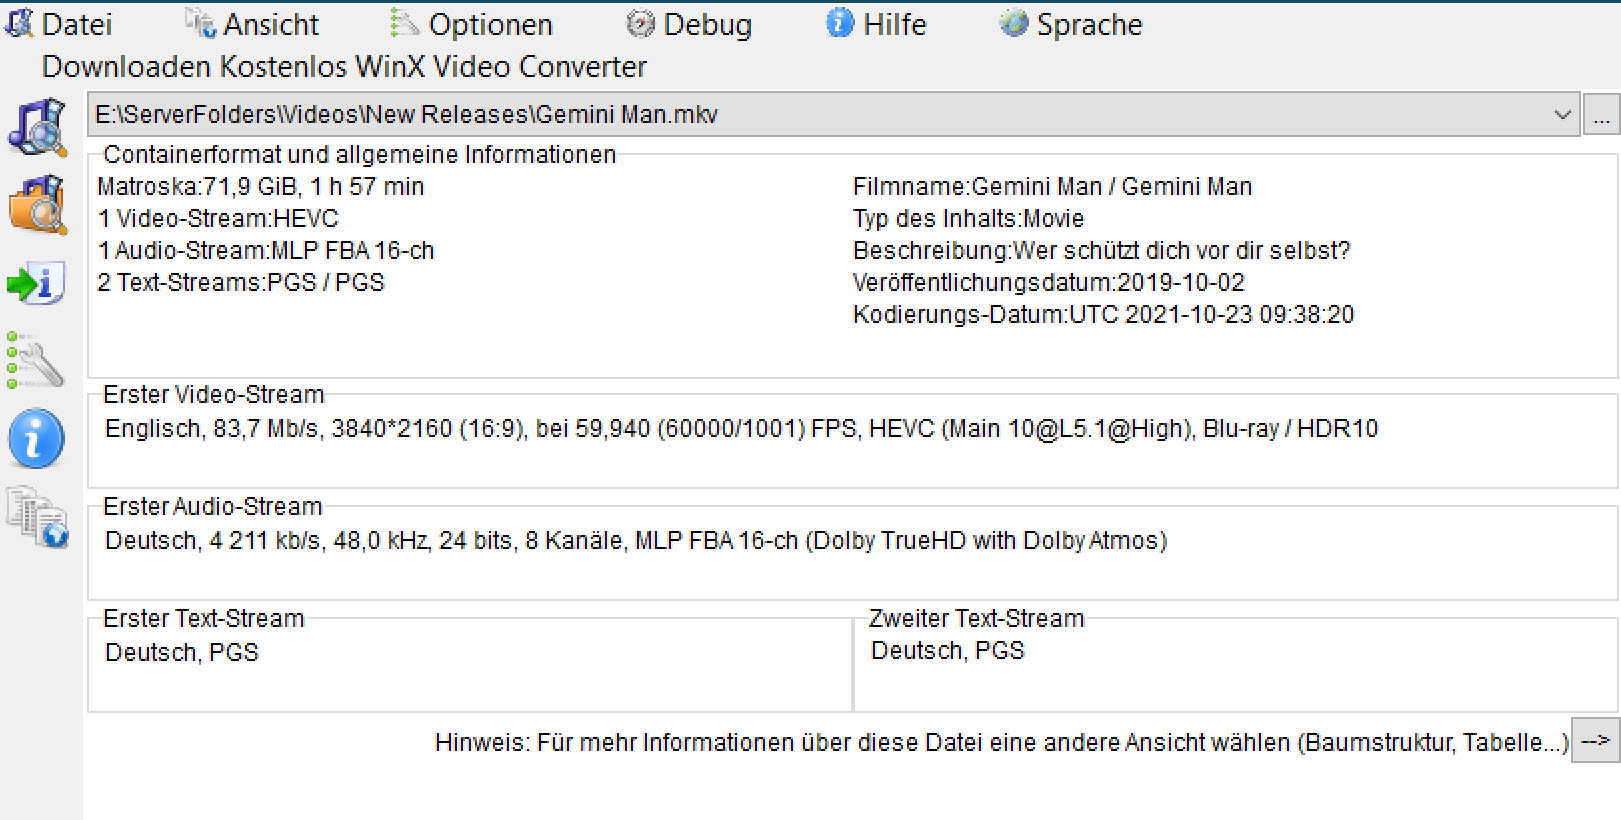Viewport: 1621px width, 820px height.
Task: Click the browse button with three dots
Action: click(1601, 115)
